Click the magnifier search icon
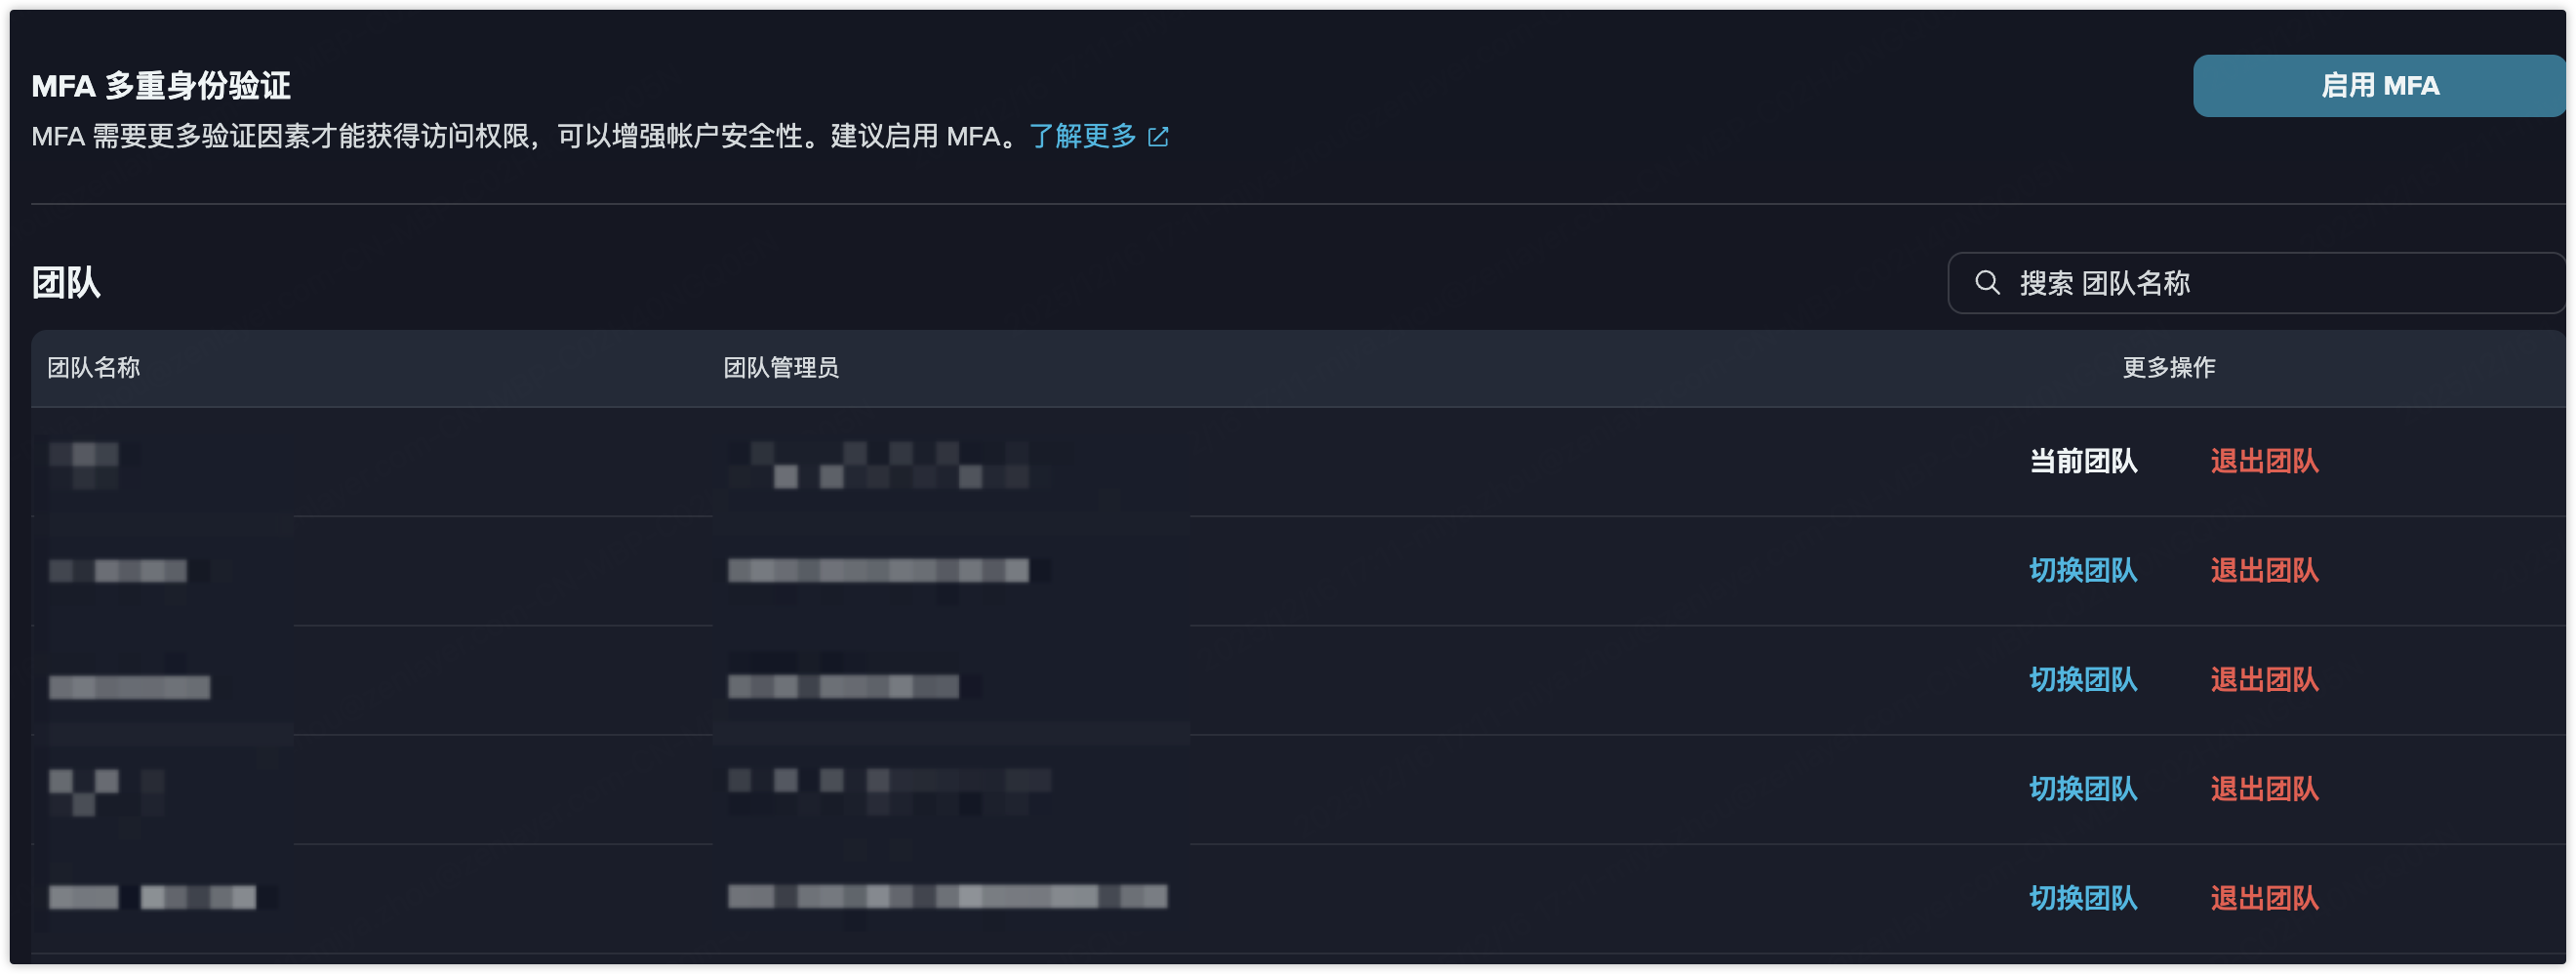The height and width of the screenshot is (974, 2576). pyautogui.click(x=1987, y=283)
